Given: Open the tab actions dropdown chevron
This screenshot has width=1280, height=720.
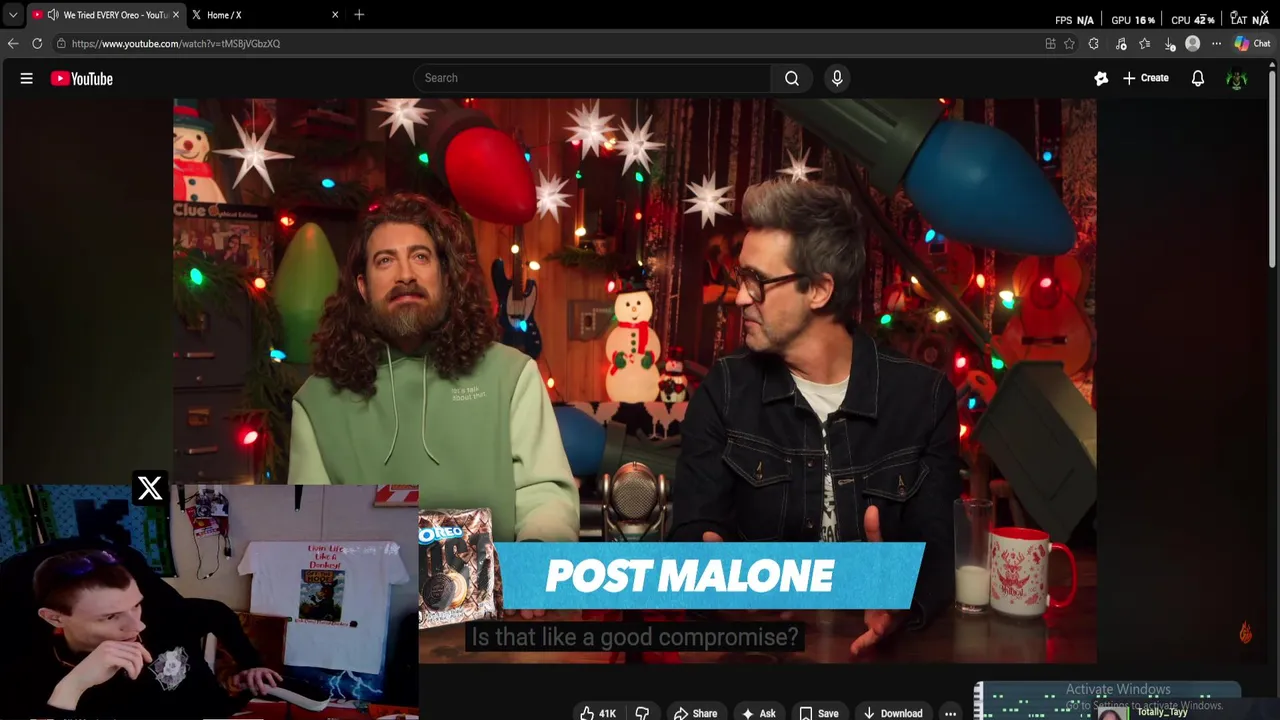Looking at the screenshot, I should tap(12, 15).
